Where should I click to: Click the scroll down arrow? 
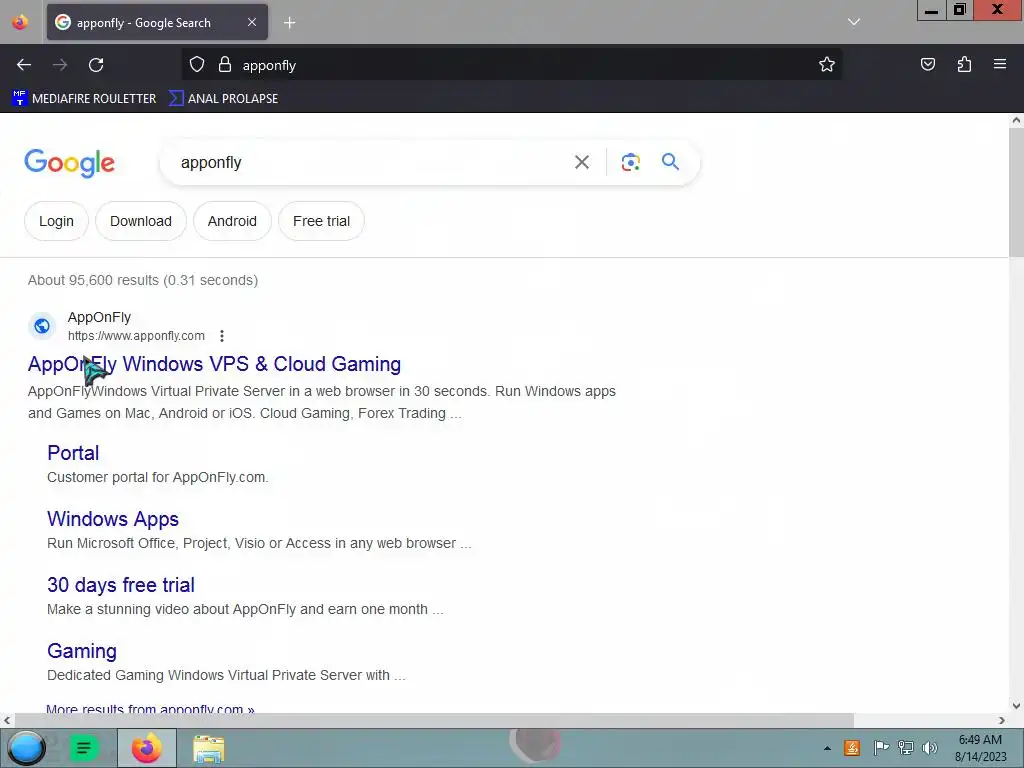point(1016,705)
